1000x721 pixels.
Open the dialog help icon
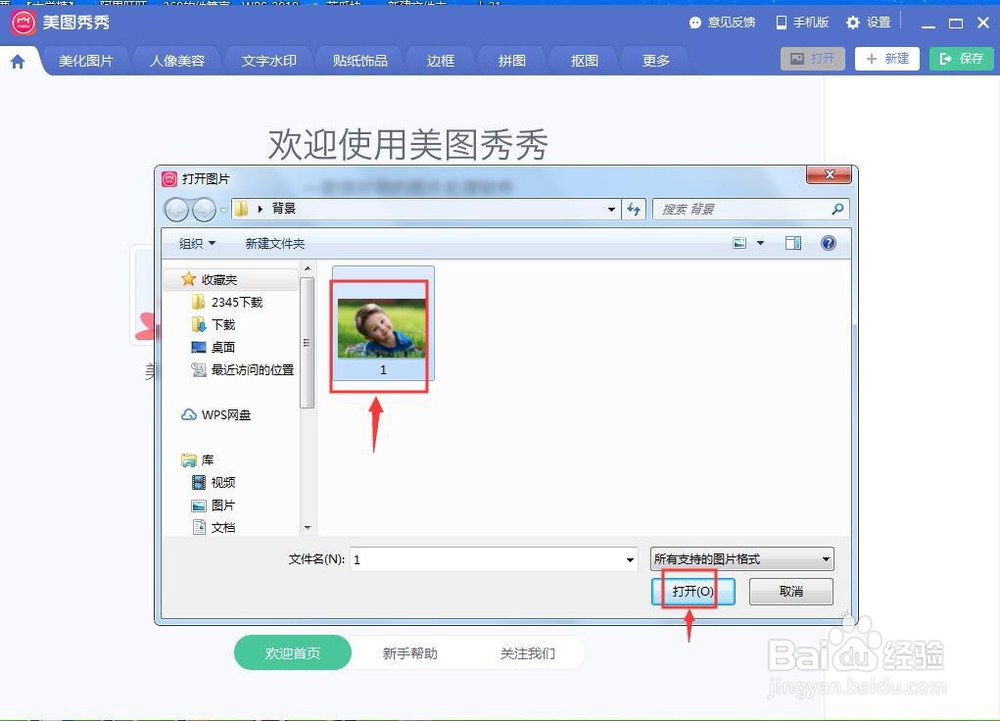point(828,243)
